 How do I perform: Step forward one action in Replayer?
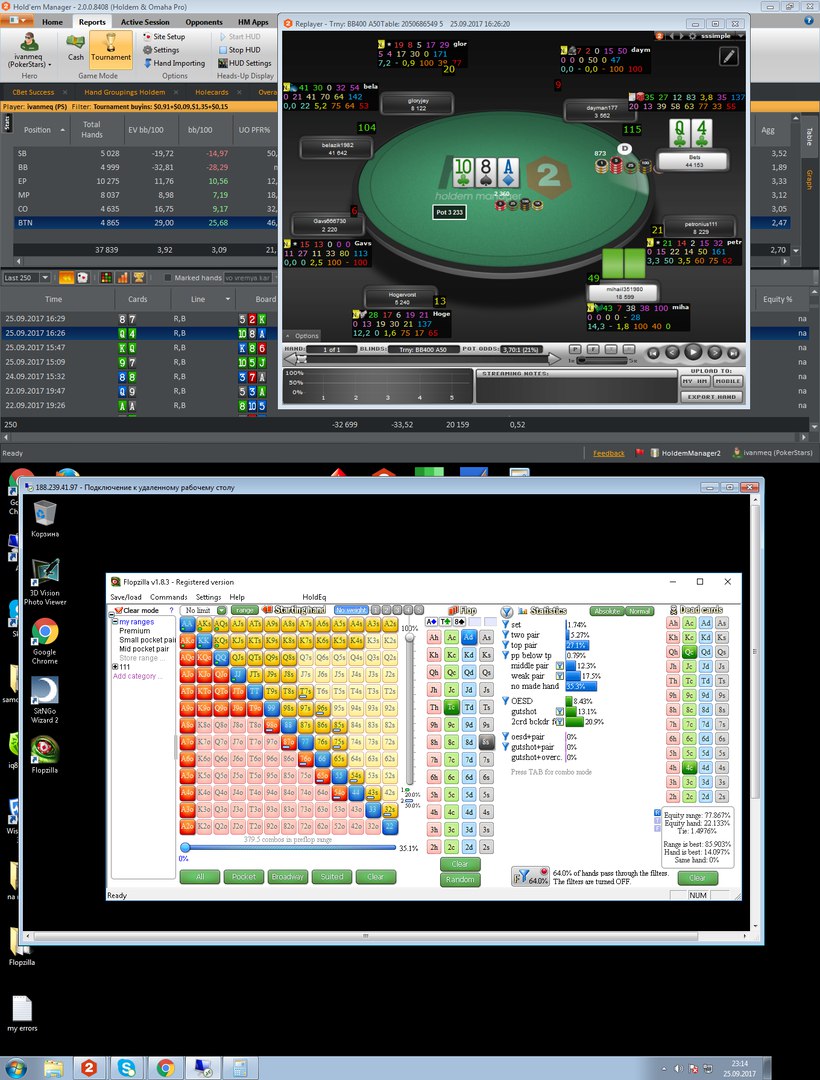[715, 353]
